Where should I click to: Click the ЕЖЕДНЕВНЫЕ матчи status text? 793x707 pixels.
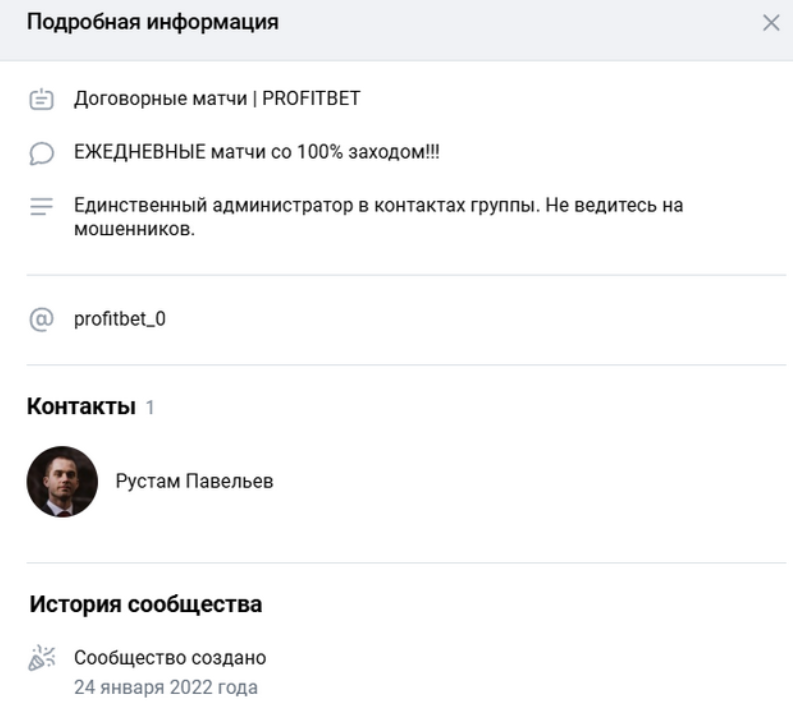[258, 153]
